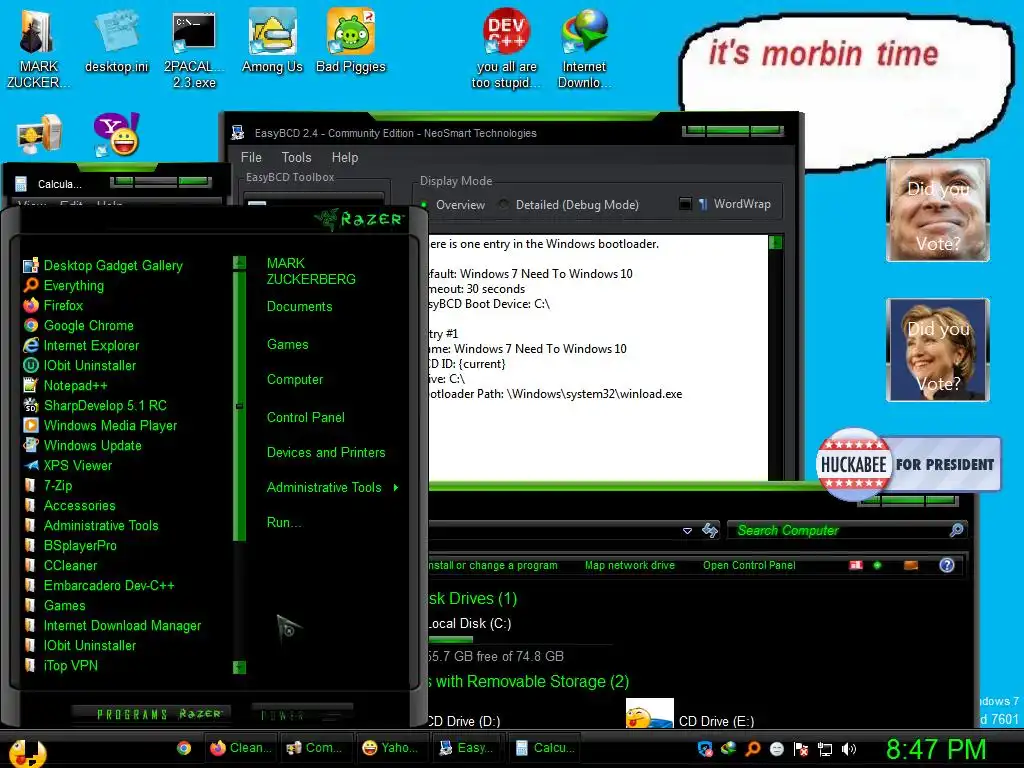Viewport: 1024px width, 768px height.
Task: Select the Yahoo Messenger desktop icon
Action: (x=116, y=135)
